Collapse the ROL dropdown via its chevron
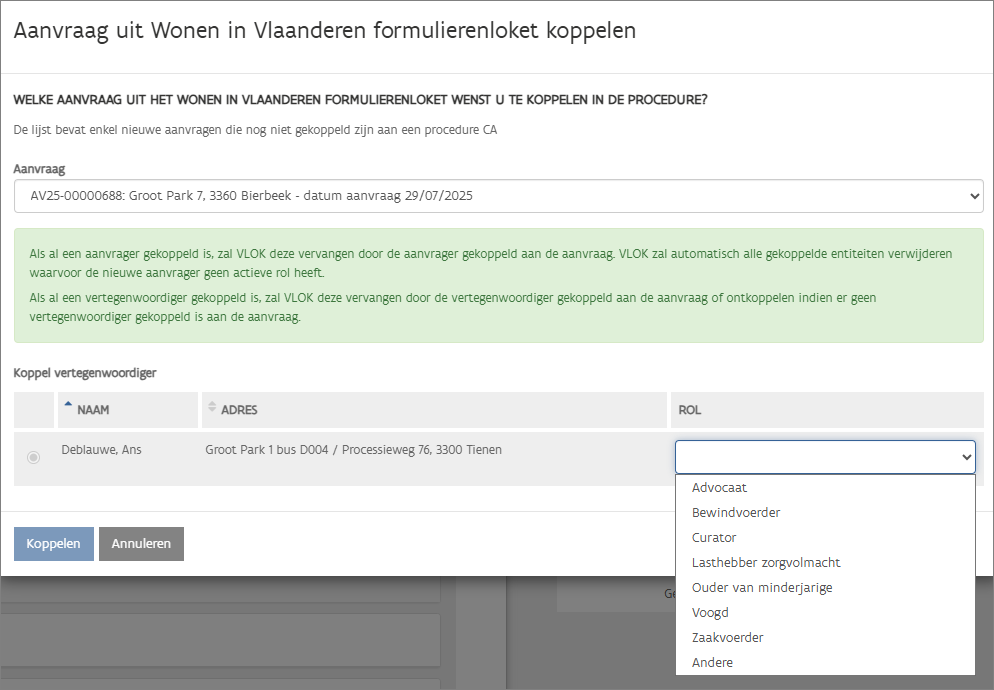Image resolution: width=994 pixels, height=690 pixels. click(966, 457)
